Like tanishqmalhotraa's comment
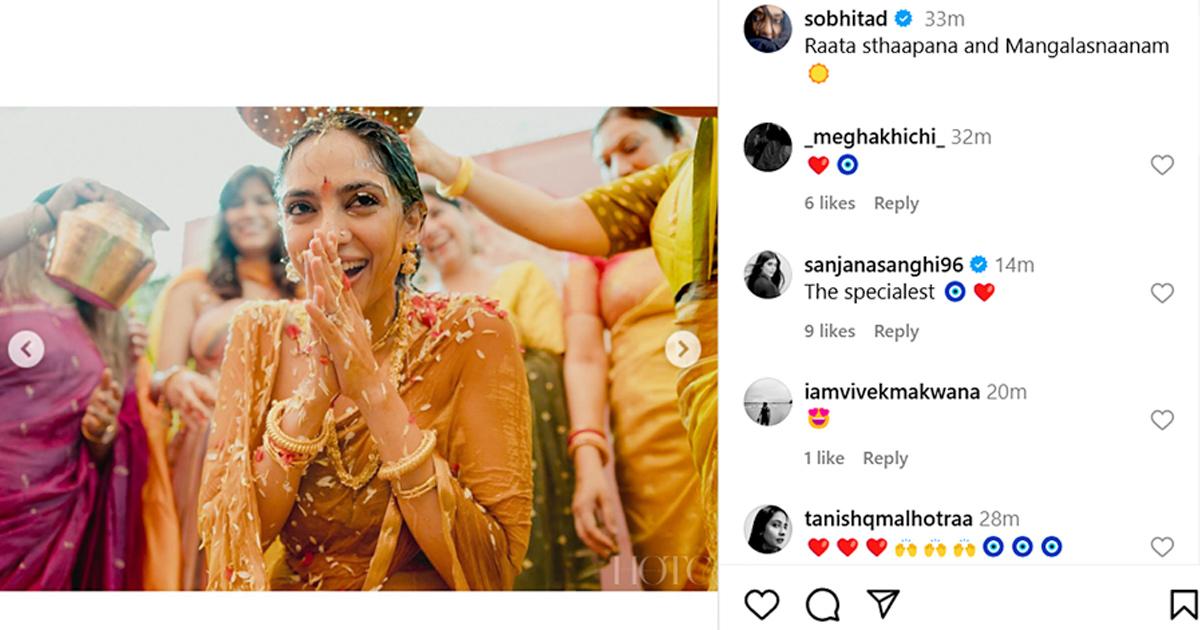This screenshot has height=630, width=1200. (1161, 547)
